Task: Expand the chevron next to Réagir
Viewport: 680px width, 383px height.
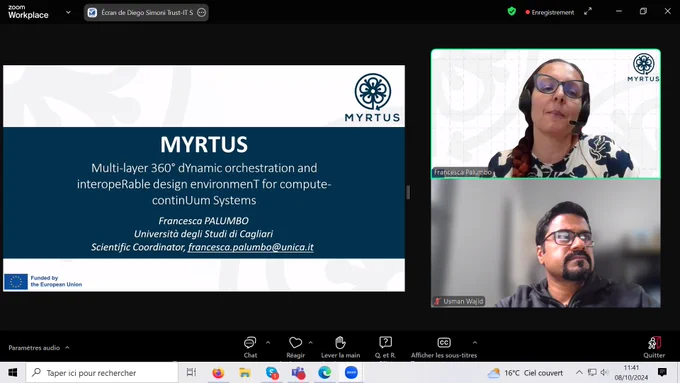Action: [311, 343]
